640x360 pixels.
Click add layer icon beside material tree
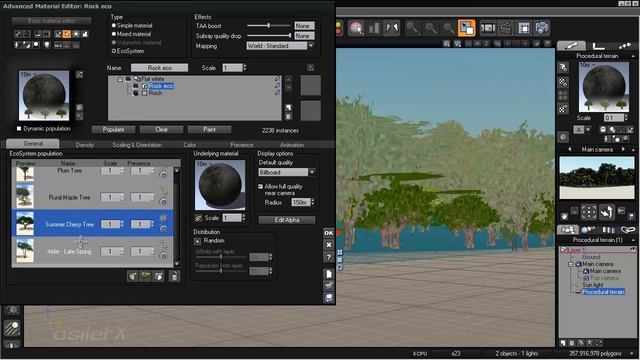point(289,107)
